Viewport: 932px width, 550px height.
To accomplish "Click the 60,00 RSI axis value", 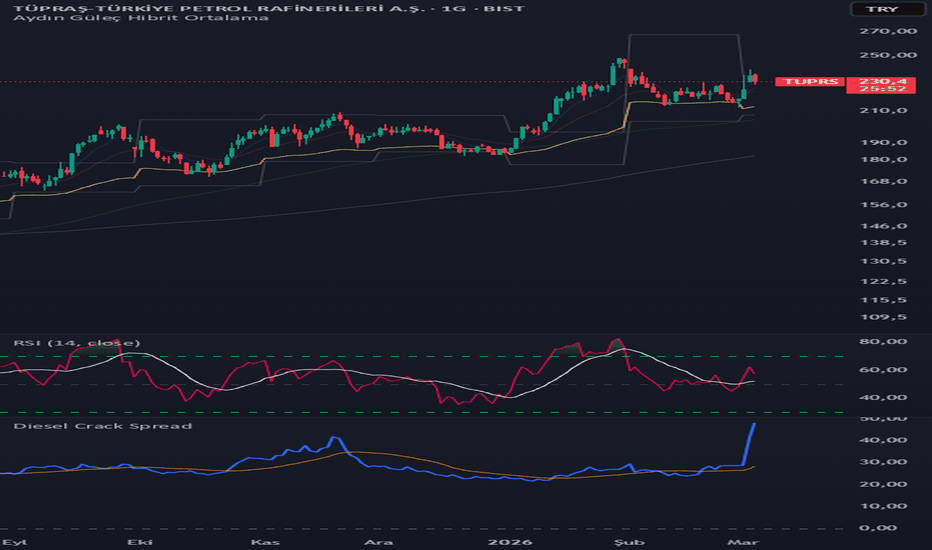I will 884,369.
